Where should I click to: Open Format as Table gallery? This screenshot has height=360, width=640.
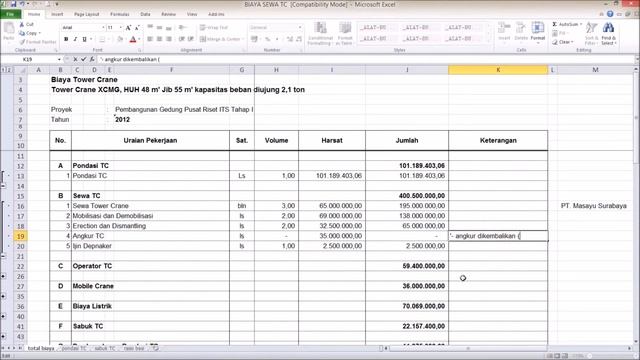coord(344,33)
